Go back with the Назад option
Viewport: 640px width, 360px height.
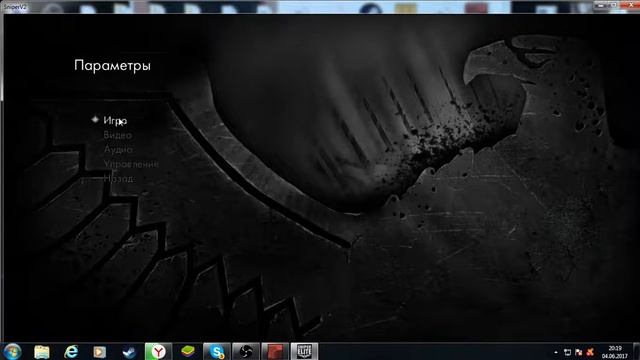118,178
